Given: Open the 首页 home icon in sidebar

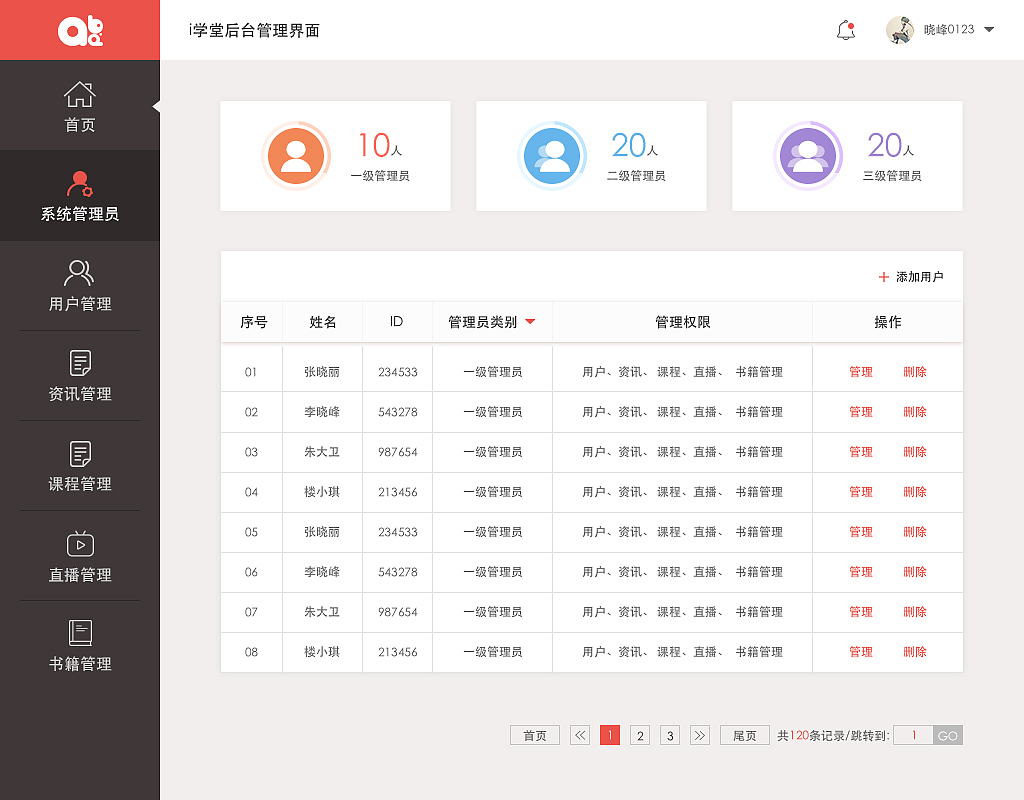Looking at the screenshot, I should tap(80, 96).
